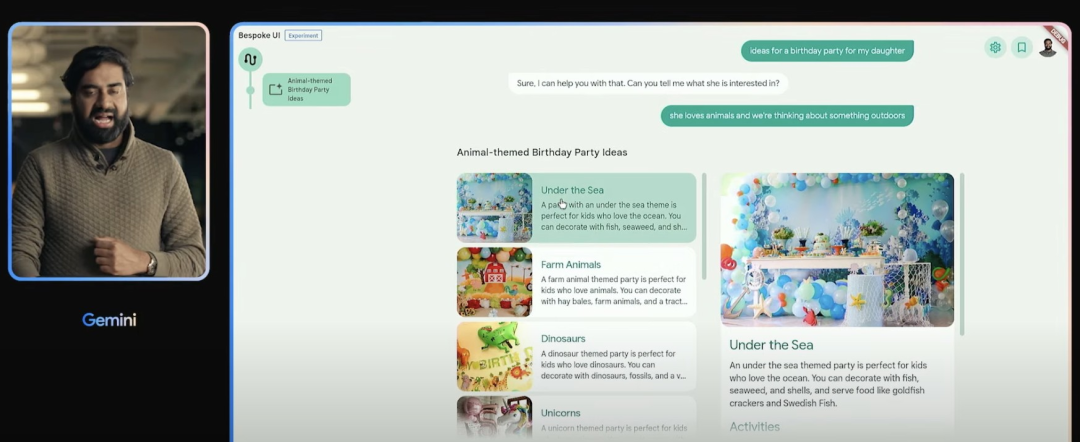
Task: Select the Farm Animals party card
Action: tap(577, 282)
